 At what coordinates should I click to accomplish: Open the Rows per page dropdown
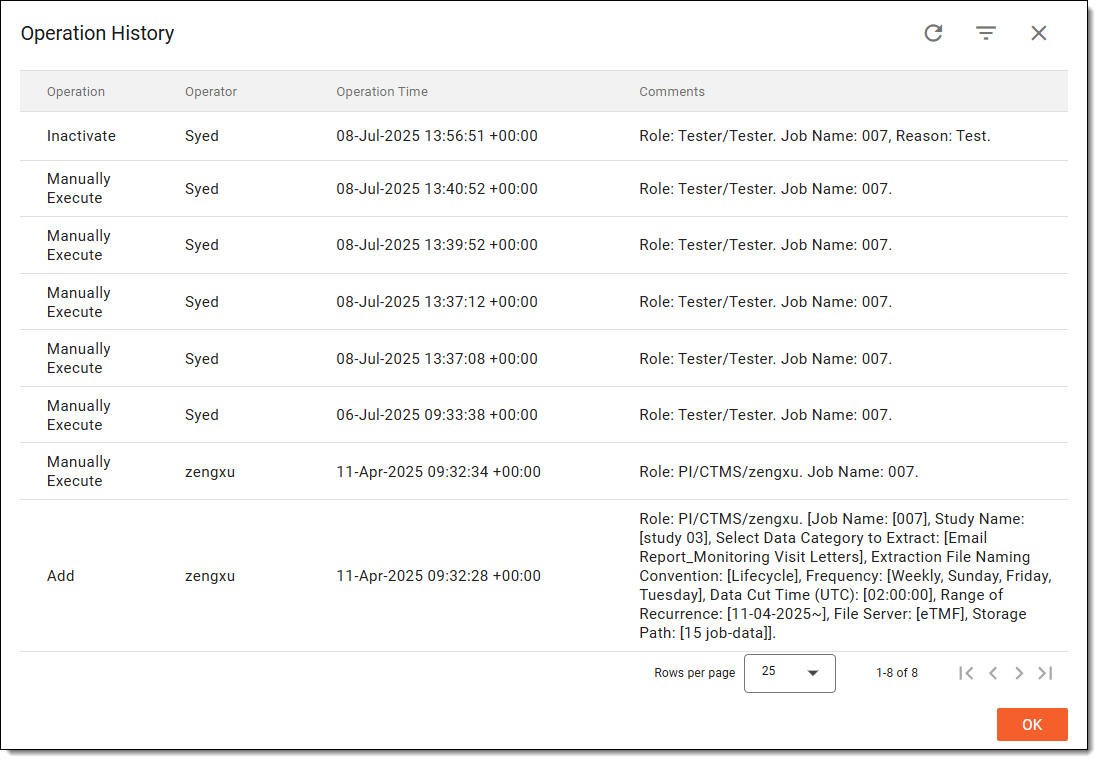coord(789,673)
